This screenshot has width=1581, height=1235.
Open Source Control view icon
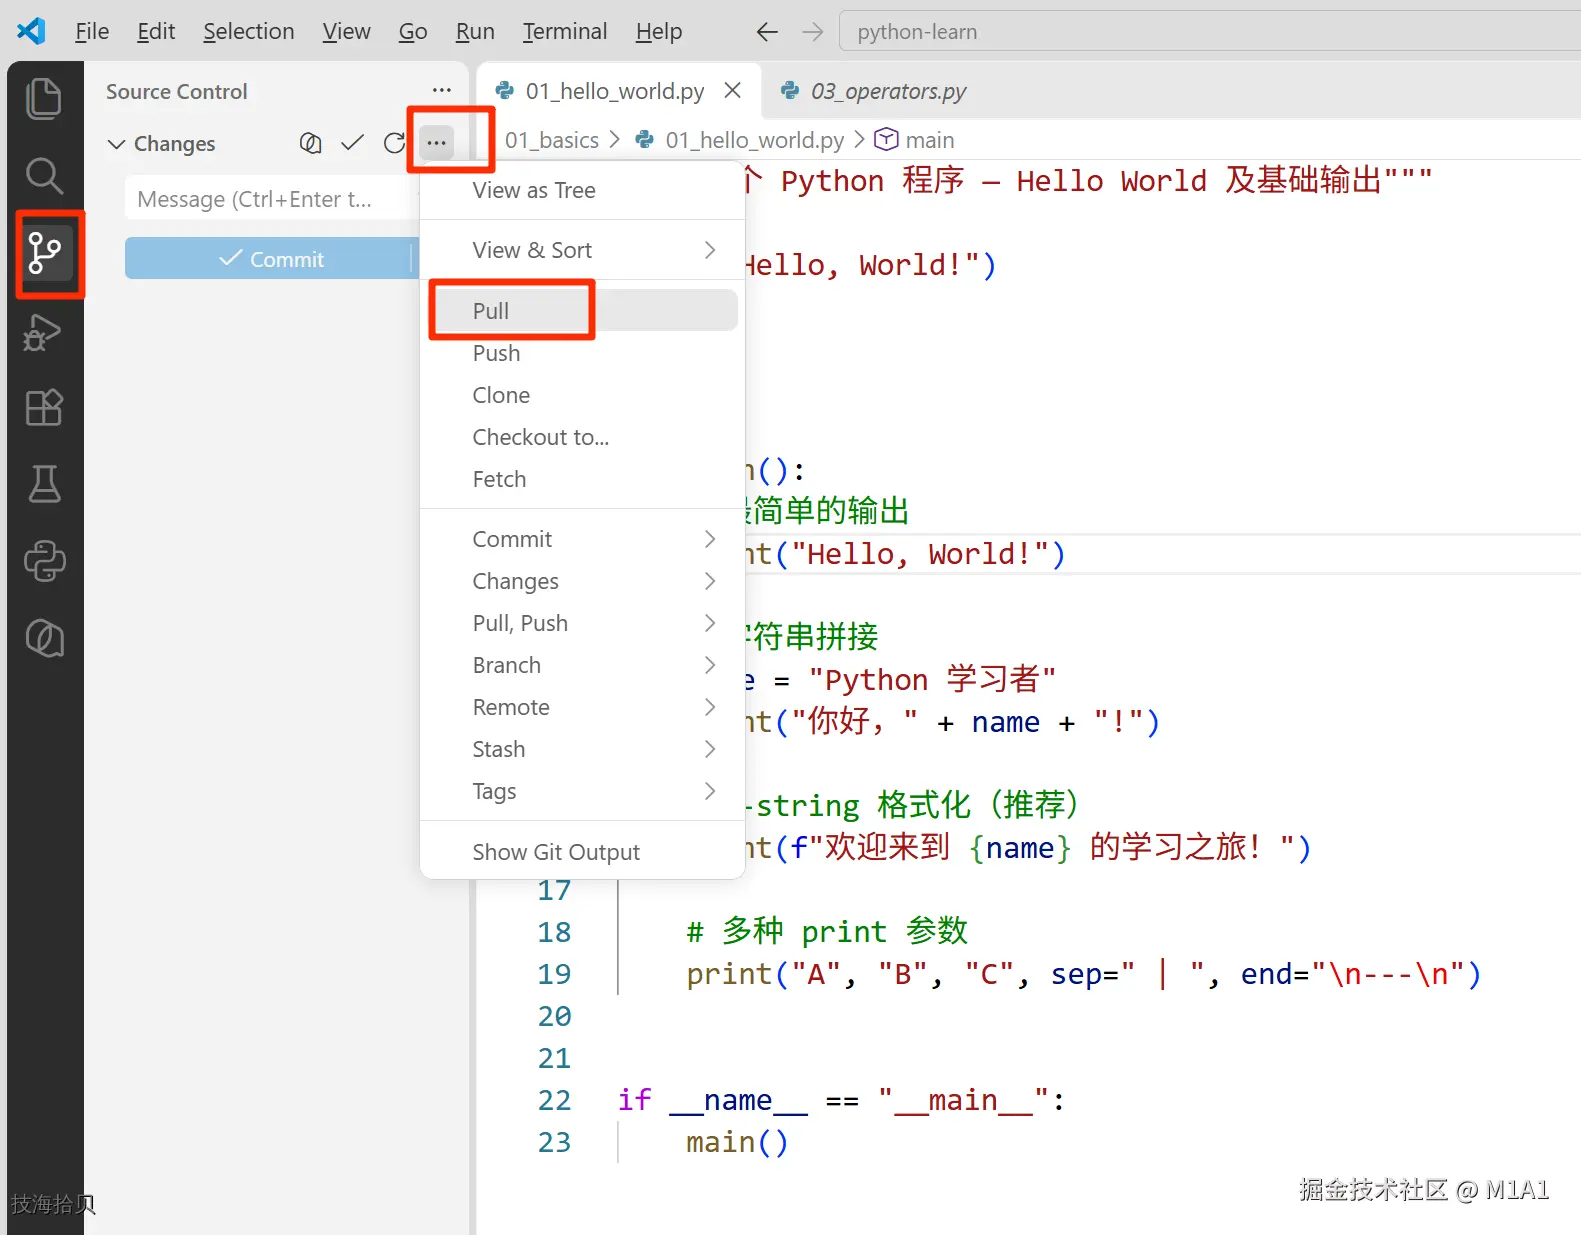(x=44, y=253)
